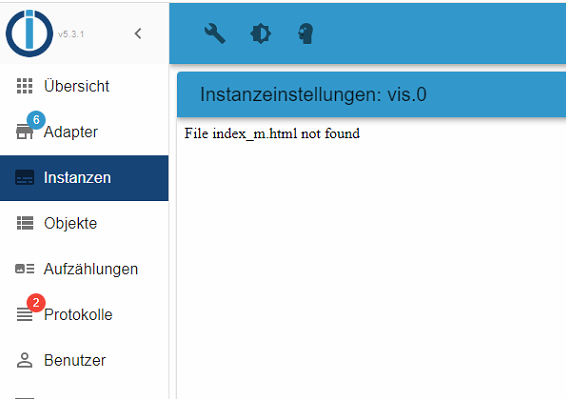Open the Protokolle log view
Viewport: 566px width, 399px height.
point(84,315)
